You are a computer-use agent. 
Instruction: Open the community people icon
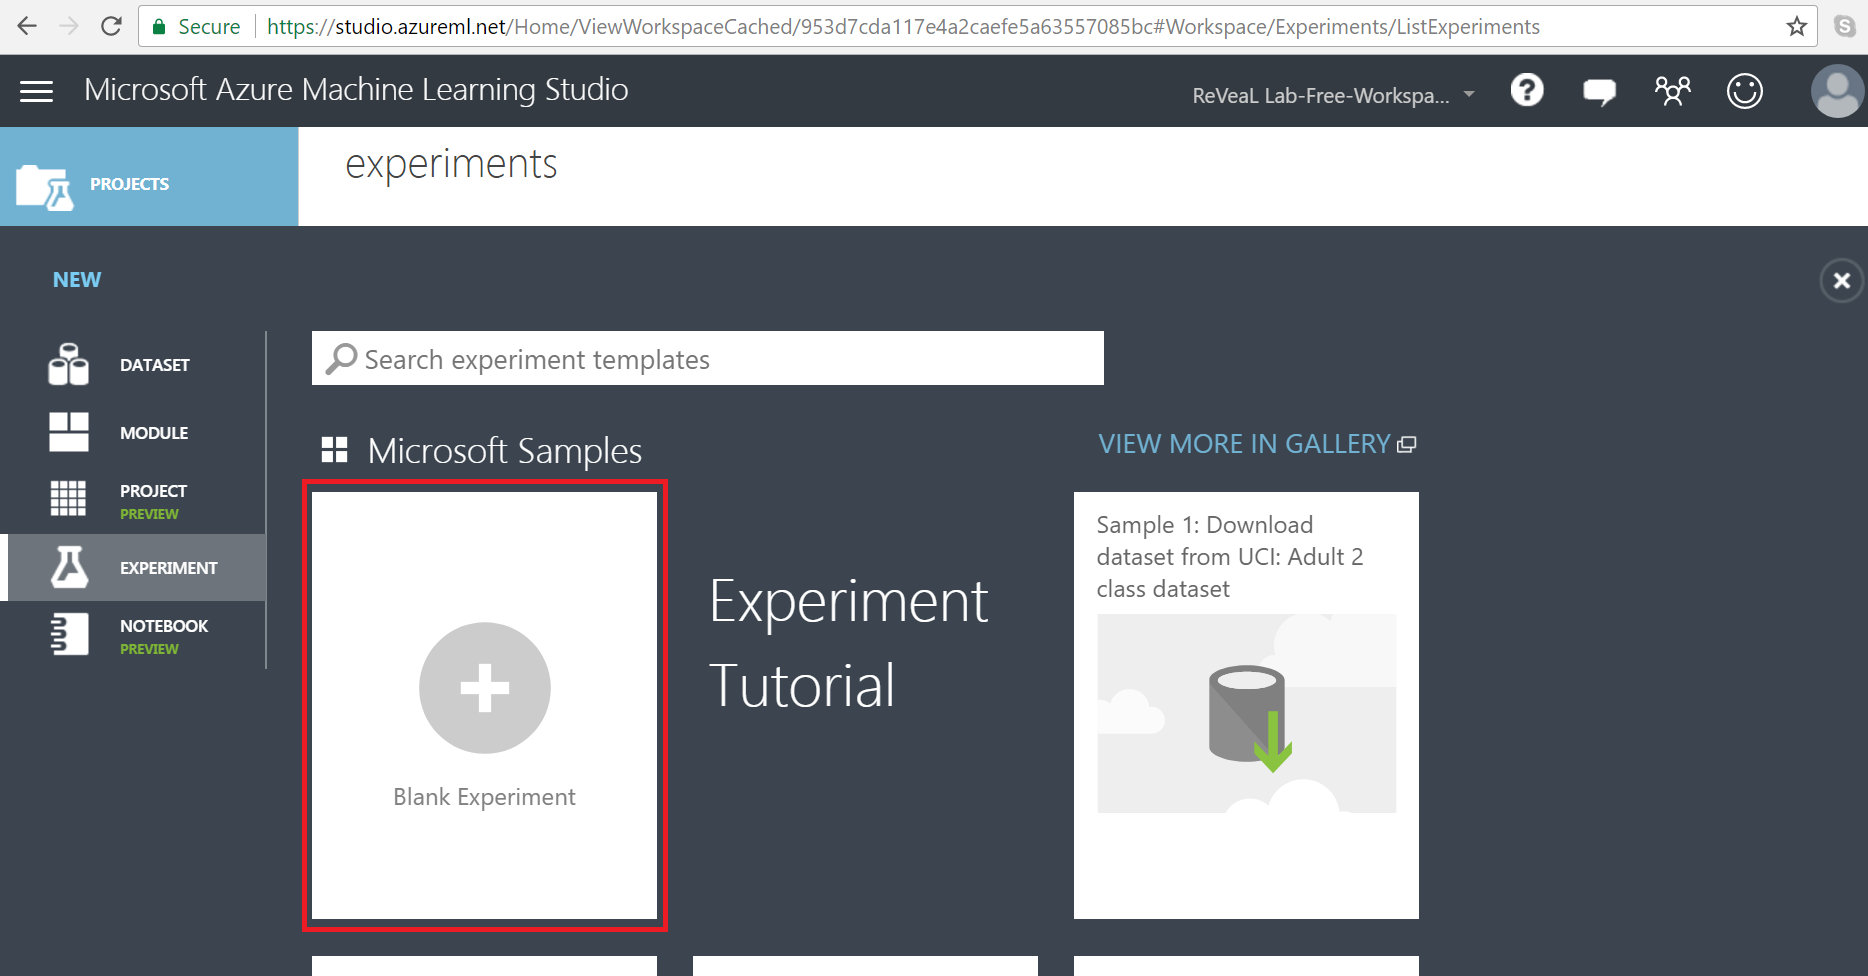coord(1672,92)
